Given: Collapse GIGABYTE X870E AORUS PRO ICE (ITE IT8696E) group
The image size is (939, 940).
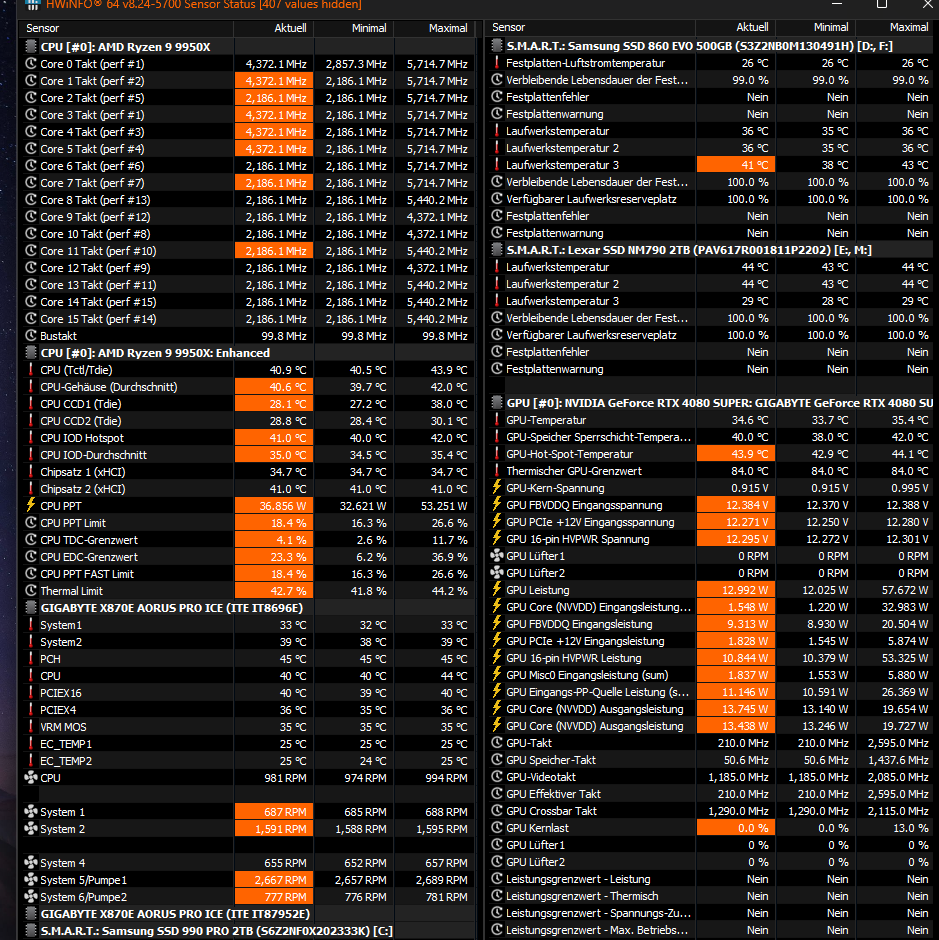Looking at the screenshot, I should [31, 608].
